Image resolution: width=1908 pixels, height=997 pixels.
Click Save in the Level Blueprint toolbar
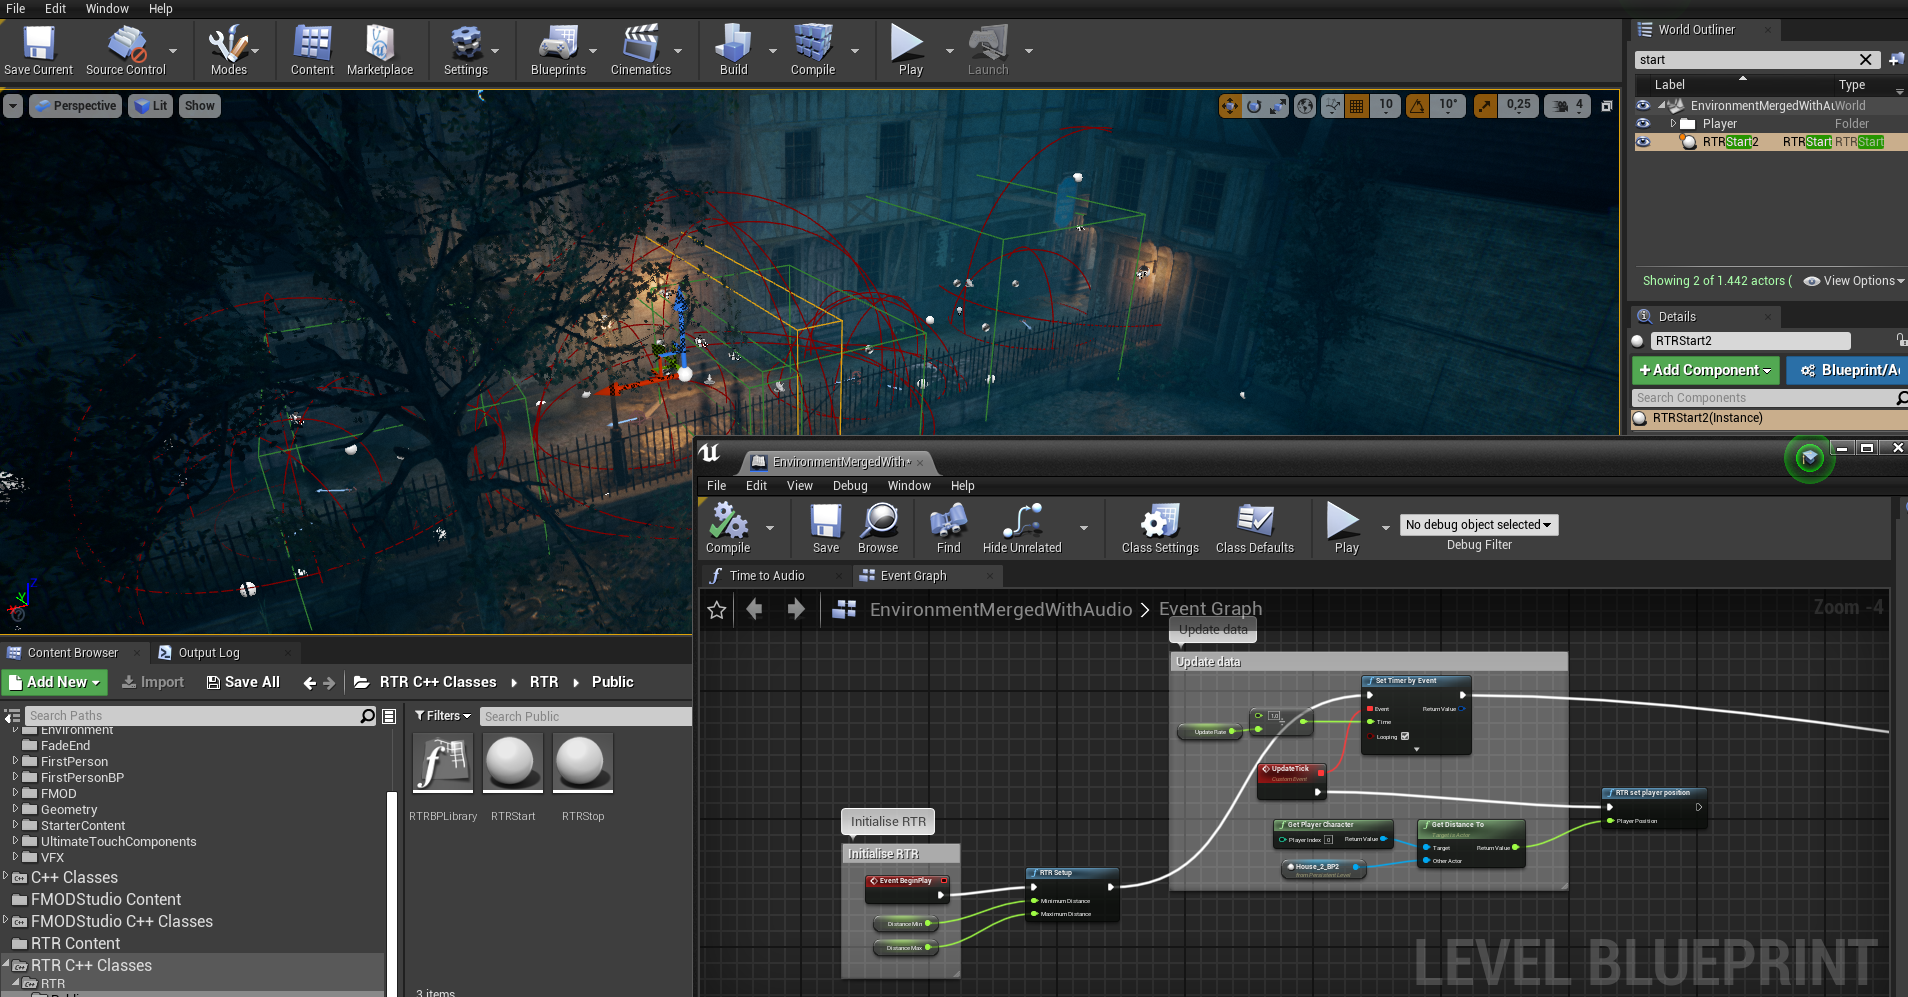click(826, 528)
